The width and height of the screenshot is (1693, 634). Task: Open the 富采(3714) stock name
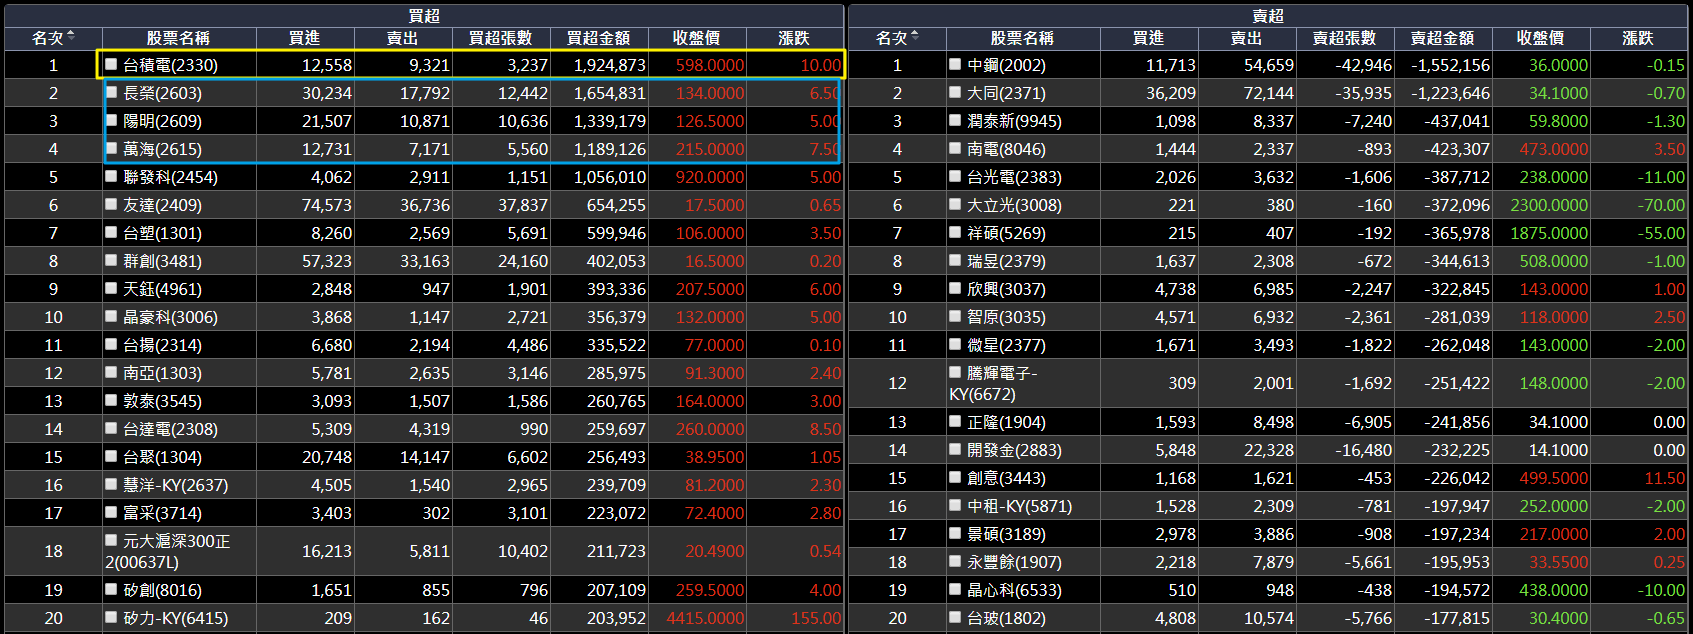(162, 513)
